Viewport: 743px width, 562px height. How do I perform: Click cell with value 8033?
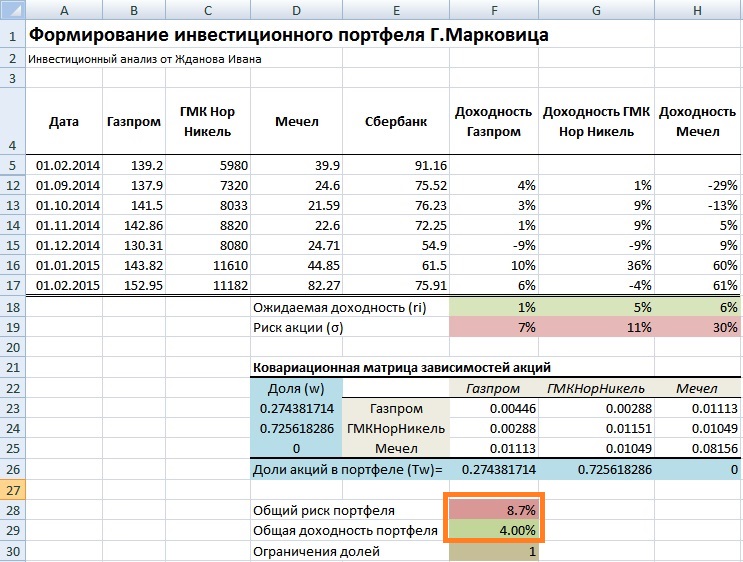coord(208,206)
